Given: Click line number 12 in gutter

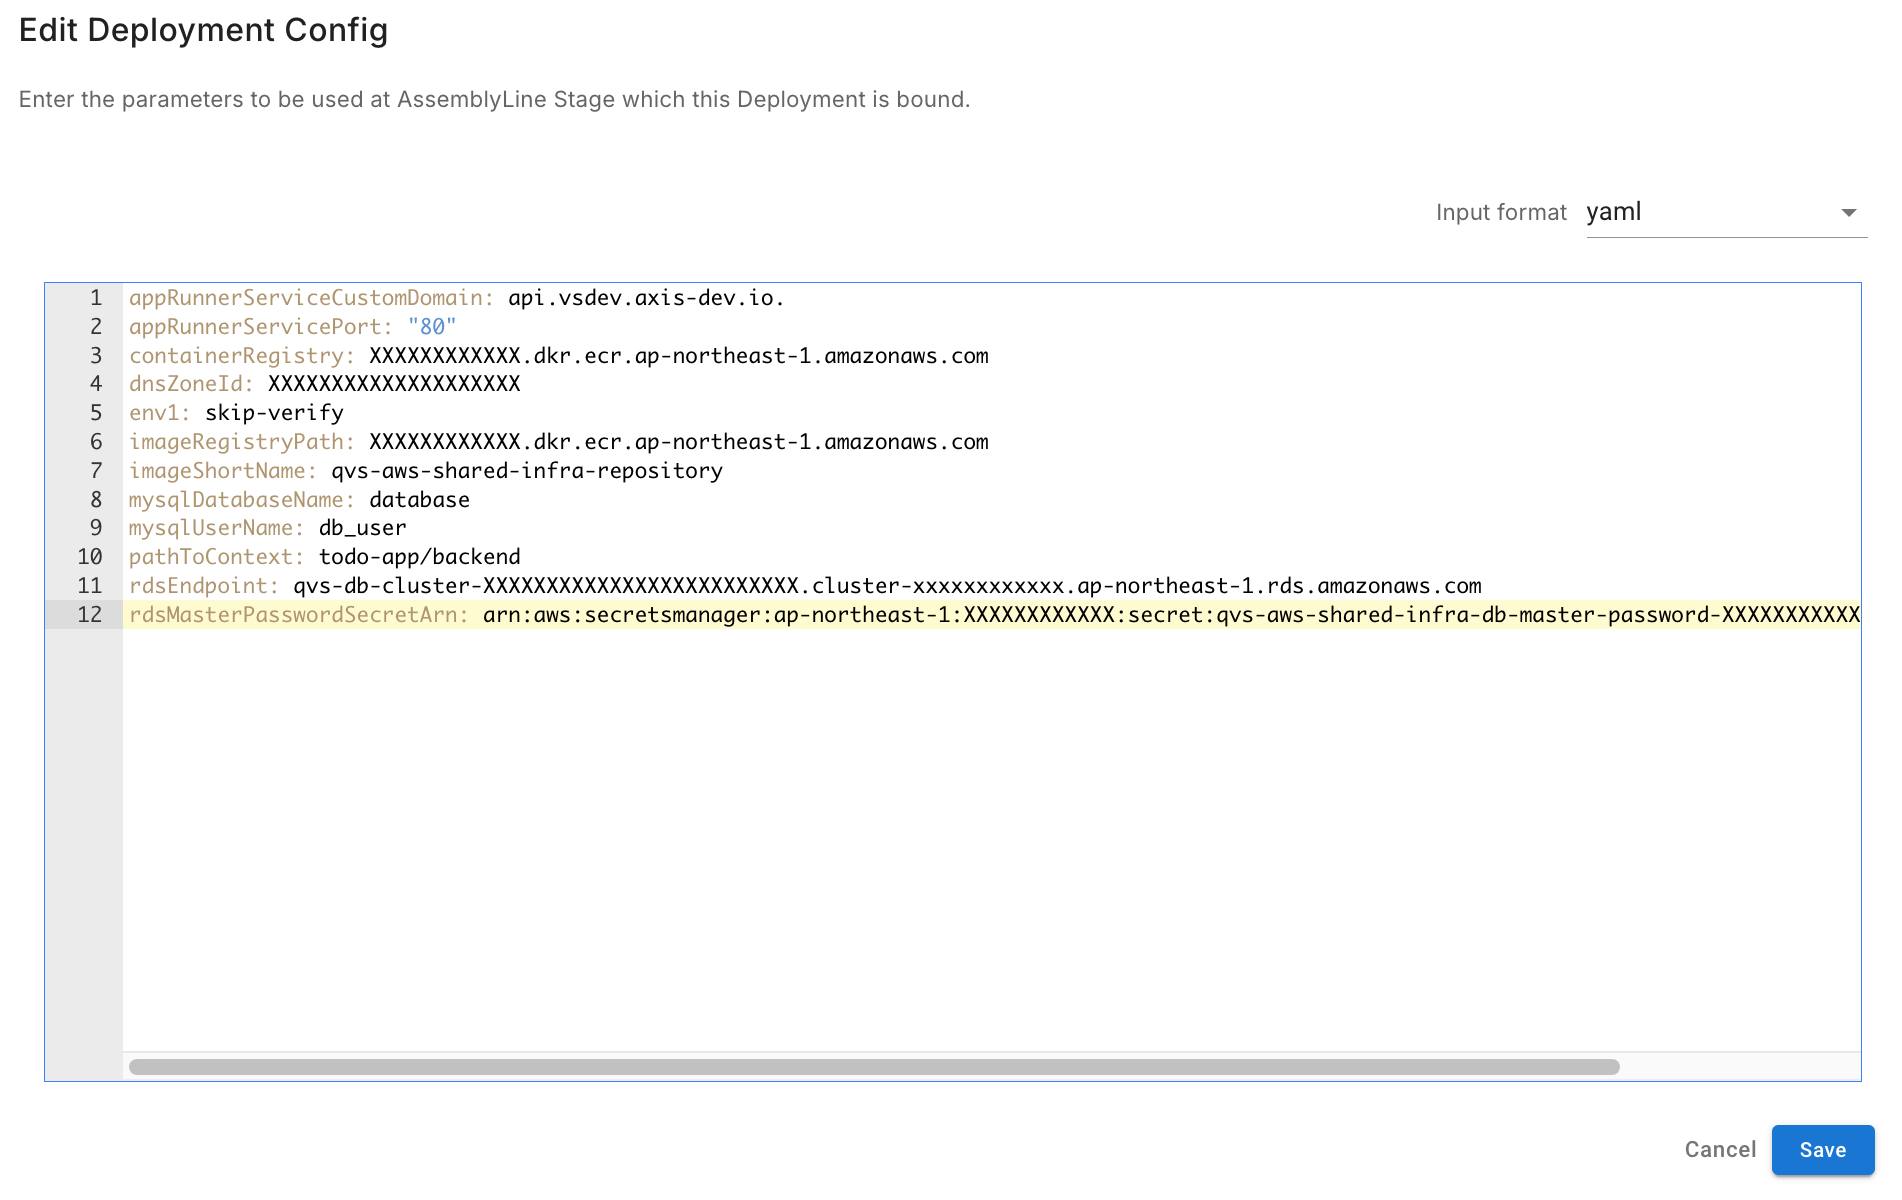Looking at the screenshot, I should [90, 615].
